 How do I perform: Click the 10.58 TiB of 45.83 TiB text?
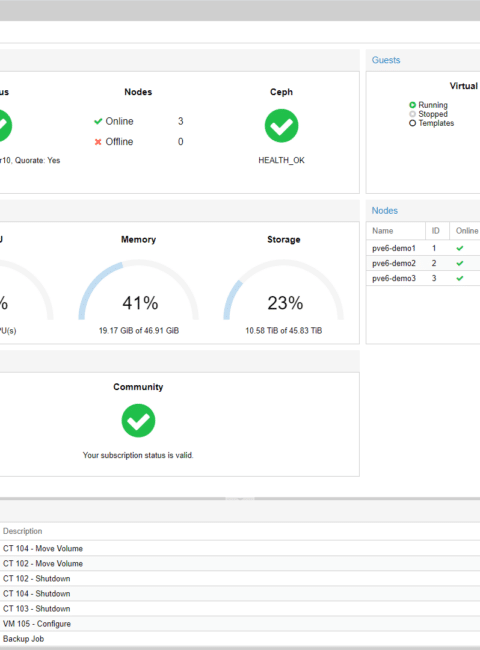click(x=284, y=330)
